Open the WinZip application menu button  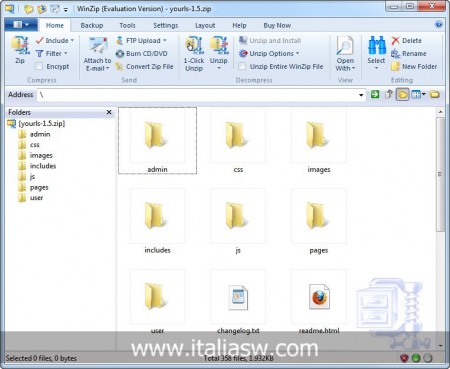21,25
